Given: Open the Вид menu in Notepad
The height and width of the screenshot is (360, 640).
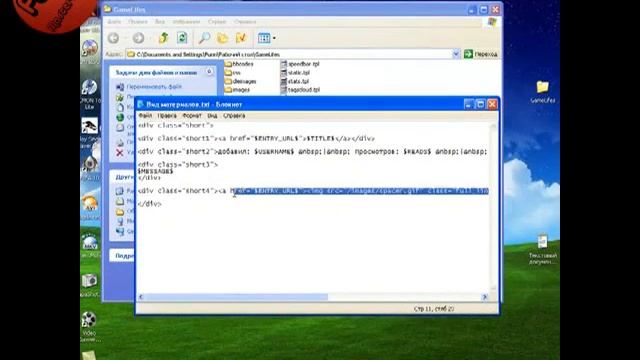Looking at the screenshot, I should point(212,116).
